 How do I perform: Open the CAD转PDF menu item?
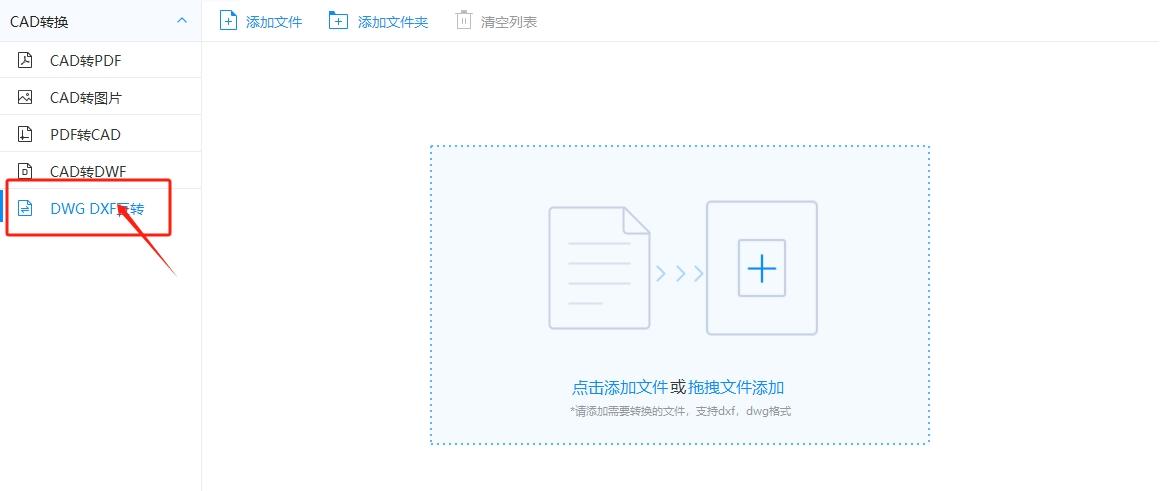pyautogui.click(x=101, y=60)
